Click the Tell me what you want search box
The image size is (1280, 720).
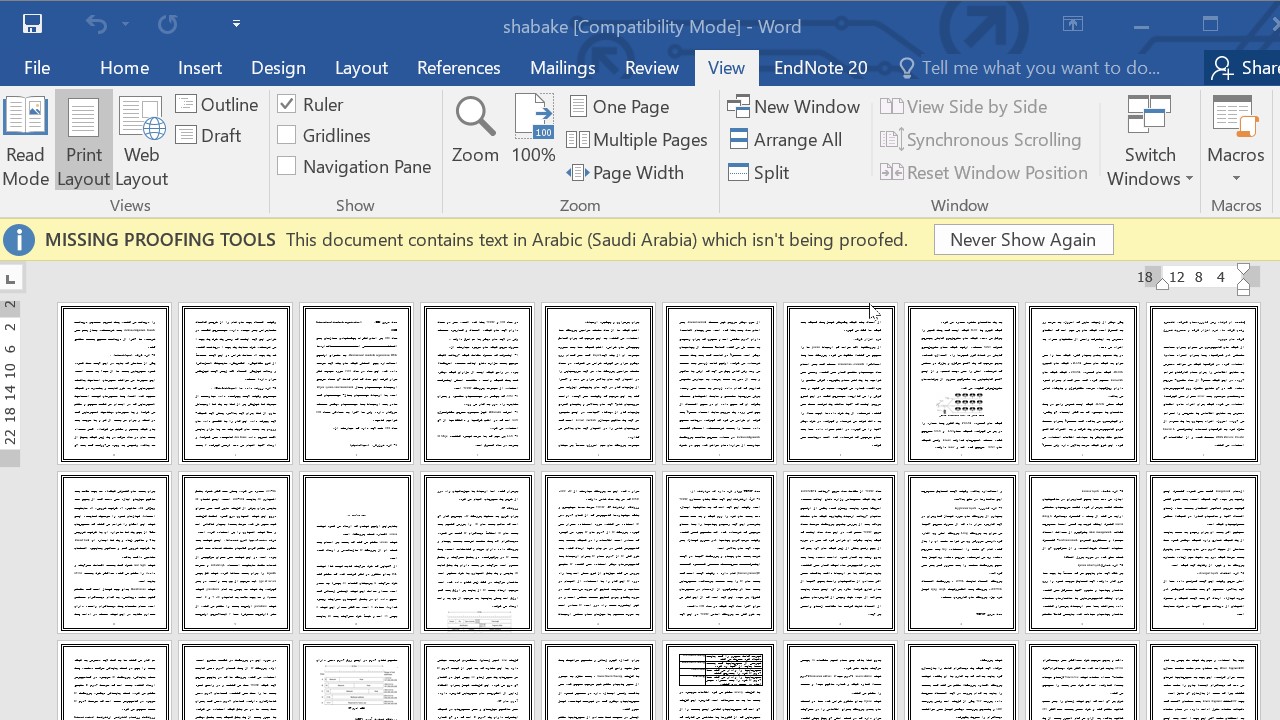click(x=1030, y=68)
